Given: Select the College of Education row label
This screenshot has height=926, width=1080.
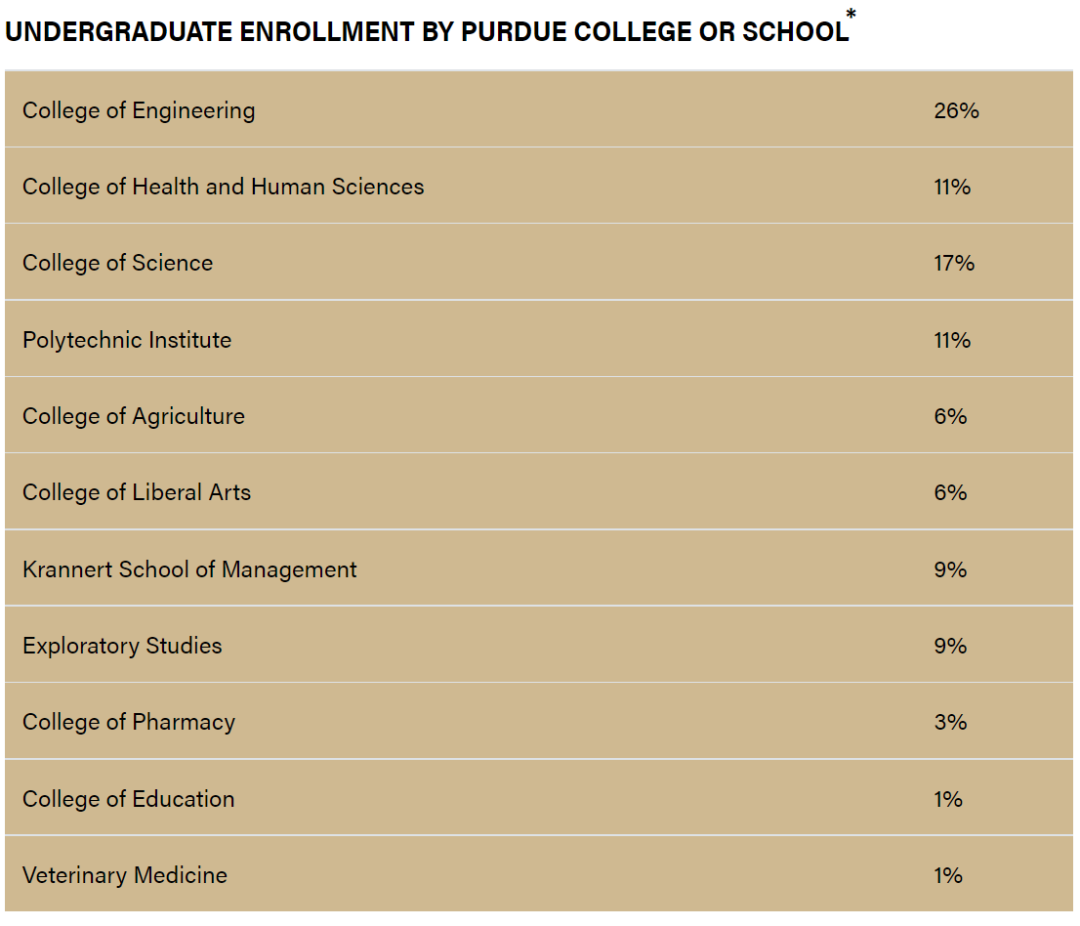Looking at the screenshot, I should tap(129, 799).
